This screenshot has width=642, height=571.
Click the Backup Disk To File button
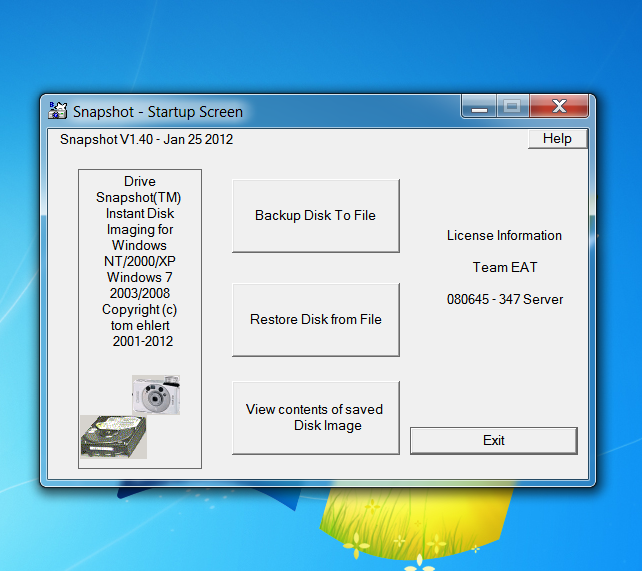[316, 216]
